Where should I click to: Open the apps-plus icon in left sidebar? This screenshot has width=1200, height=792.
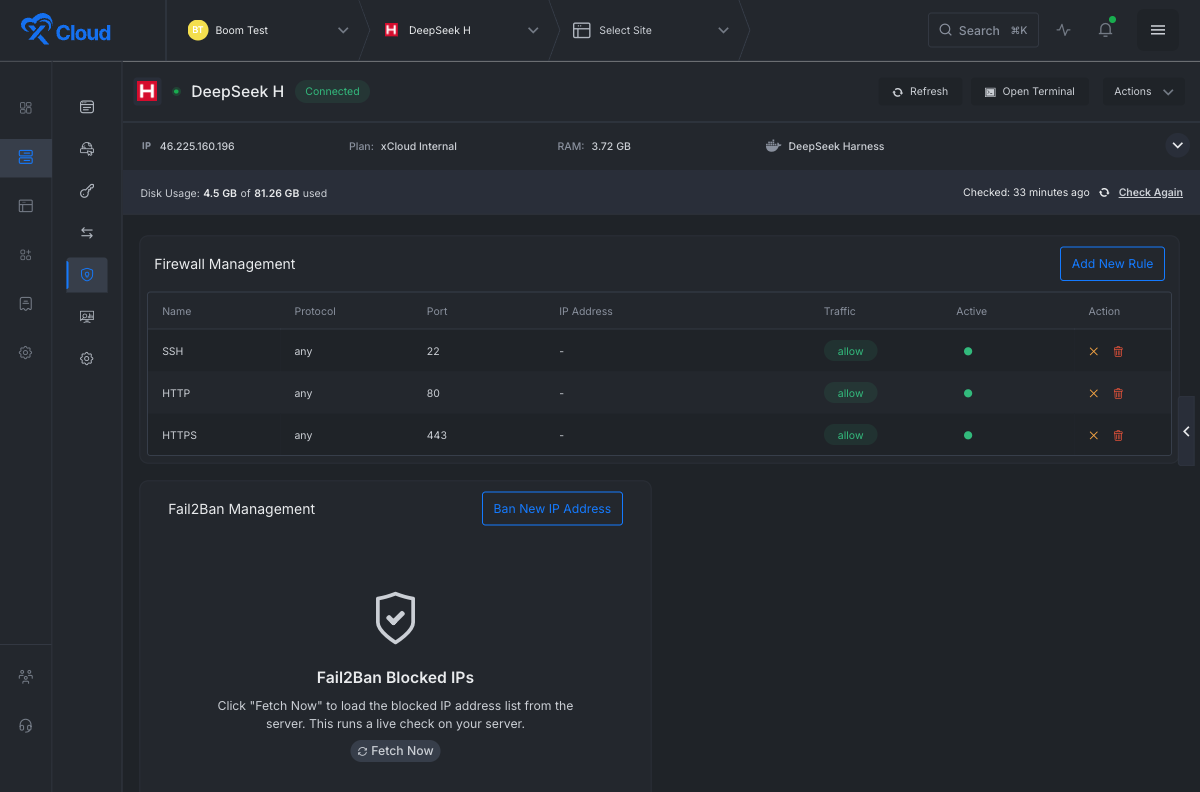pyautogui.click(x=26, y=255)
